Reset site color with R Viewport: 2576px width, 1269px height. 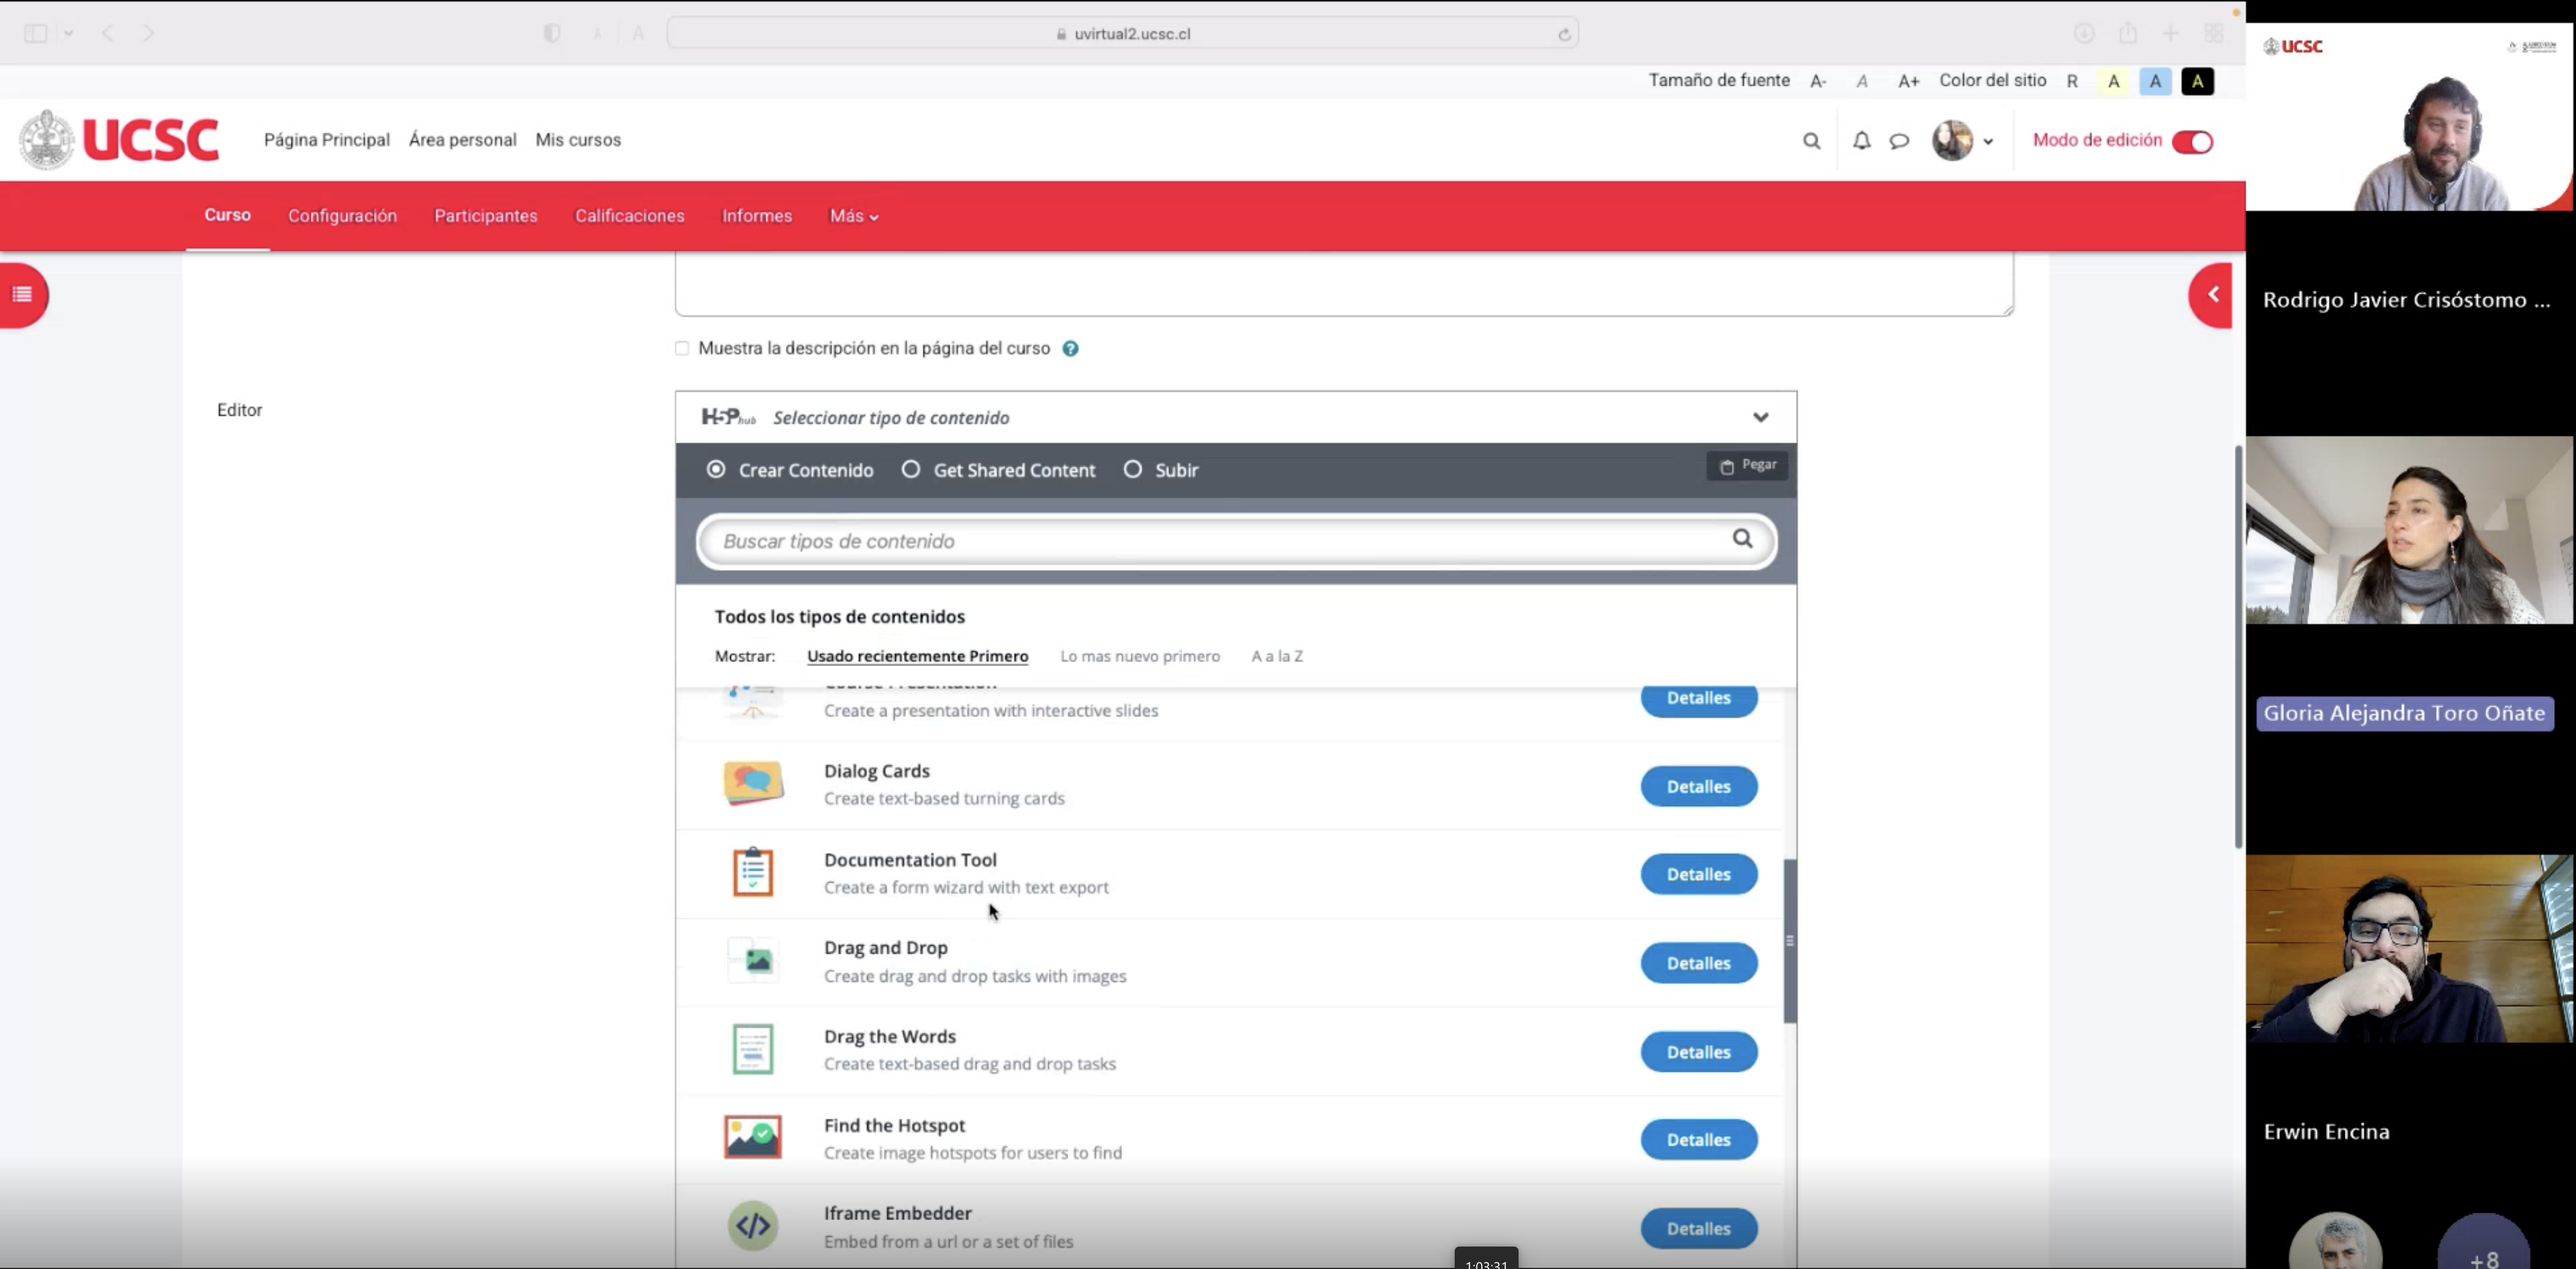click(x=2071, y=81)
